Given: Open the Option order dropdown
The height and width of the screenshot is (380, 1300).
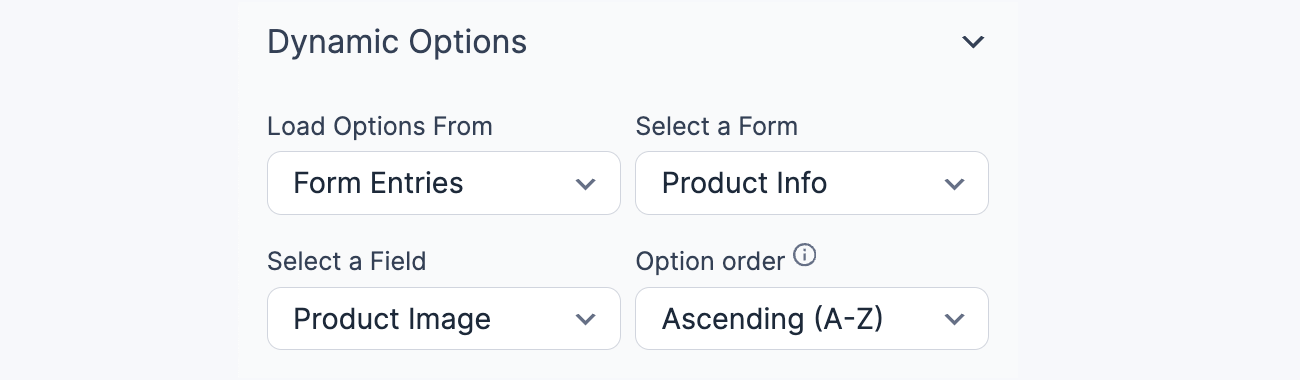Looking at the screenshot, I should (x=812, y=319).
